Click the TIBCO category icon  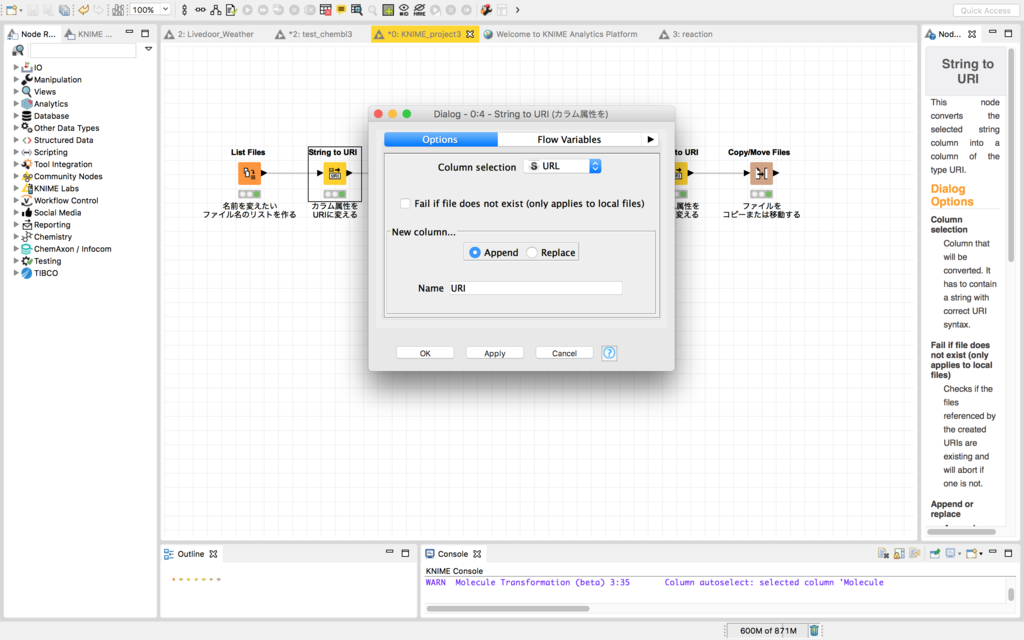(27, 273)
